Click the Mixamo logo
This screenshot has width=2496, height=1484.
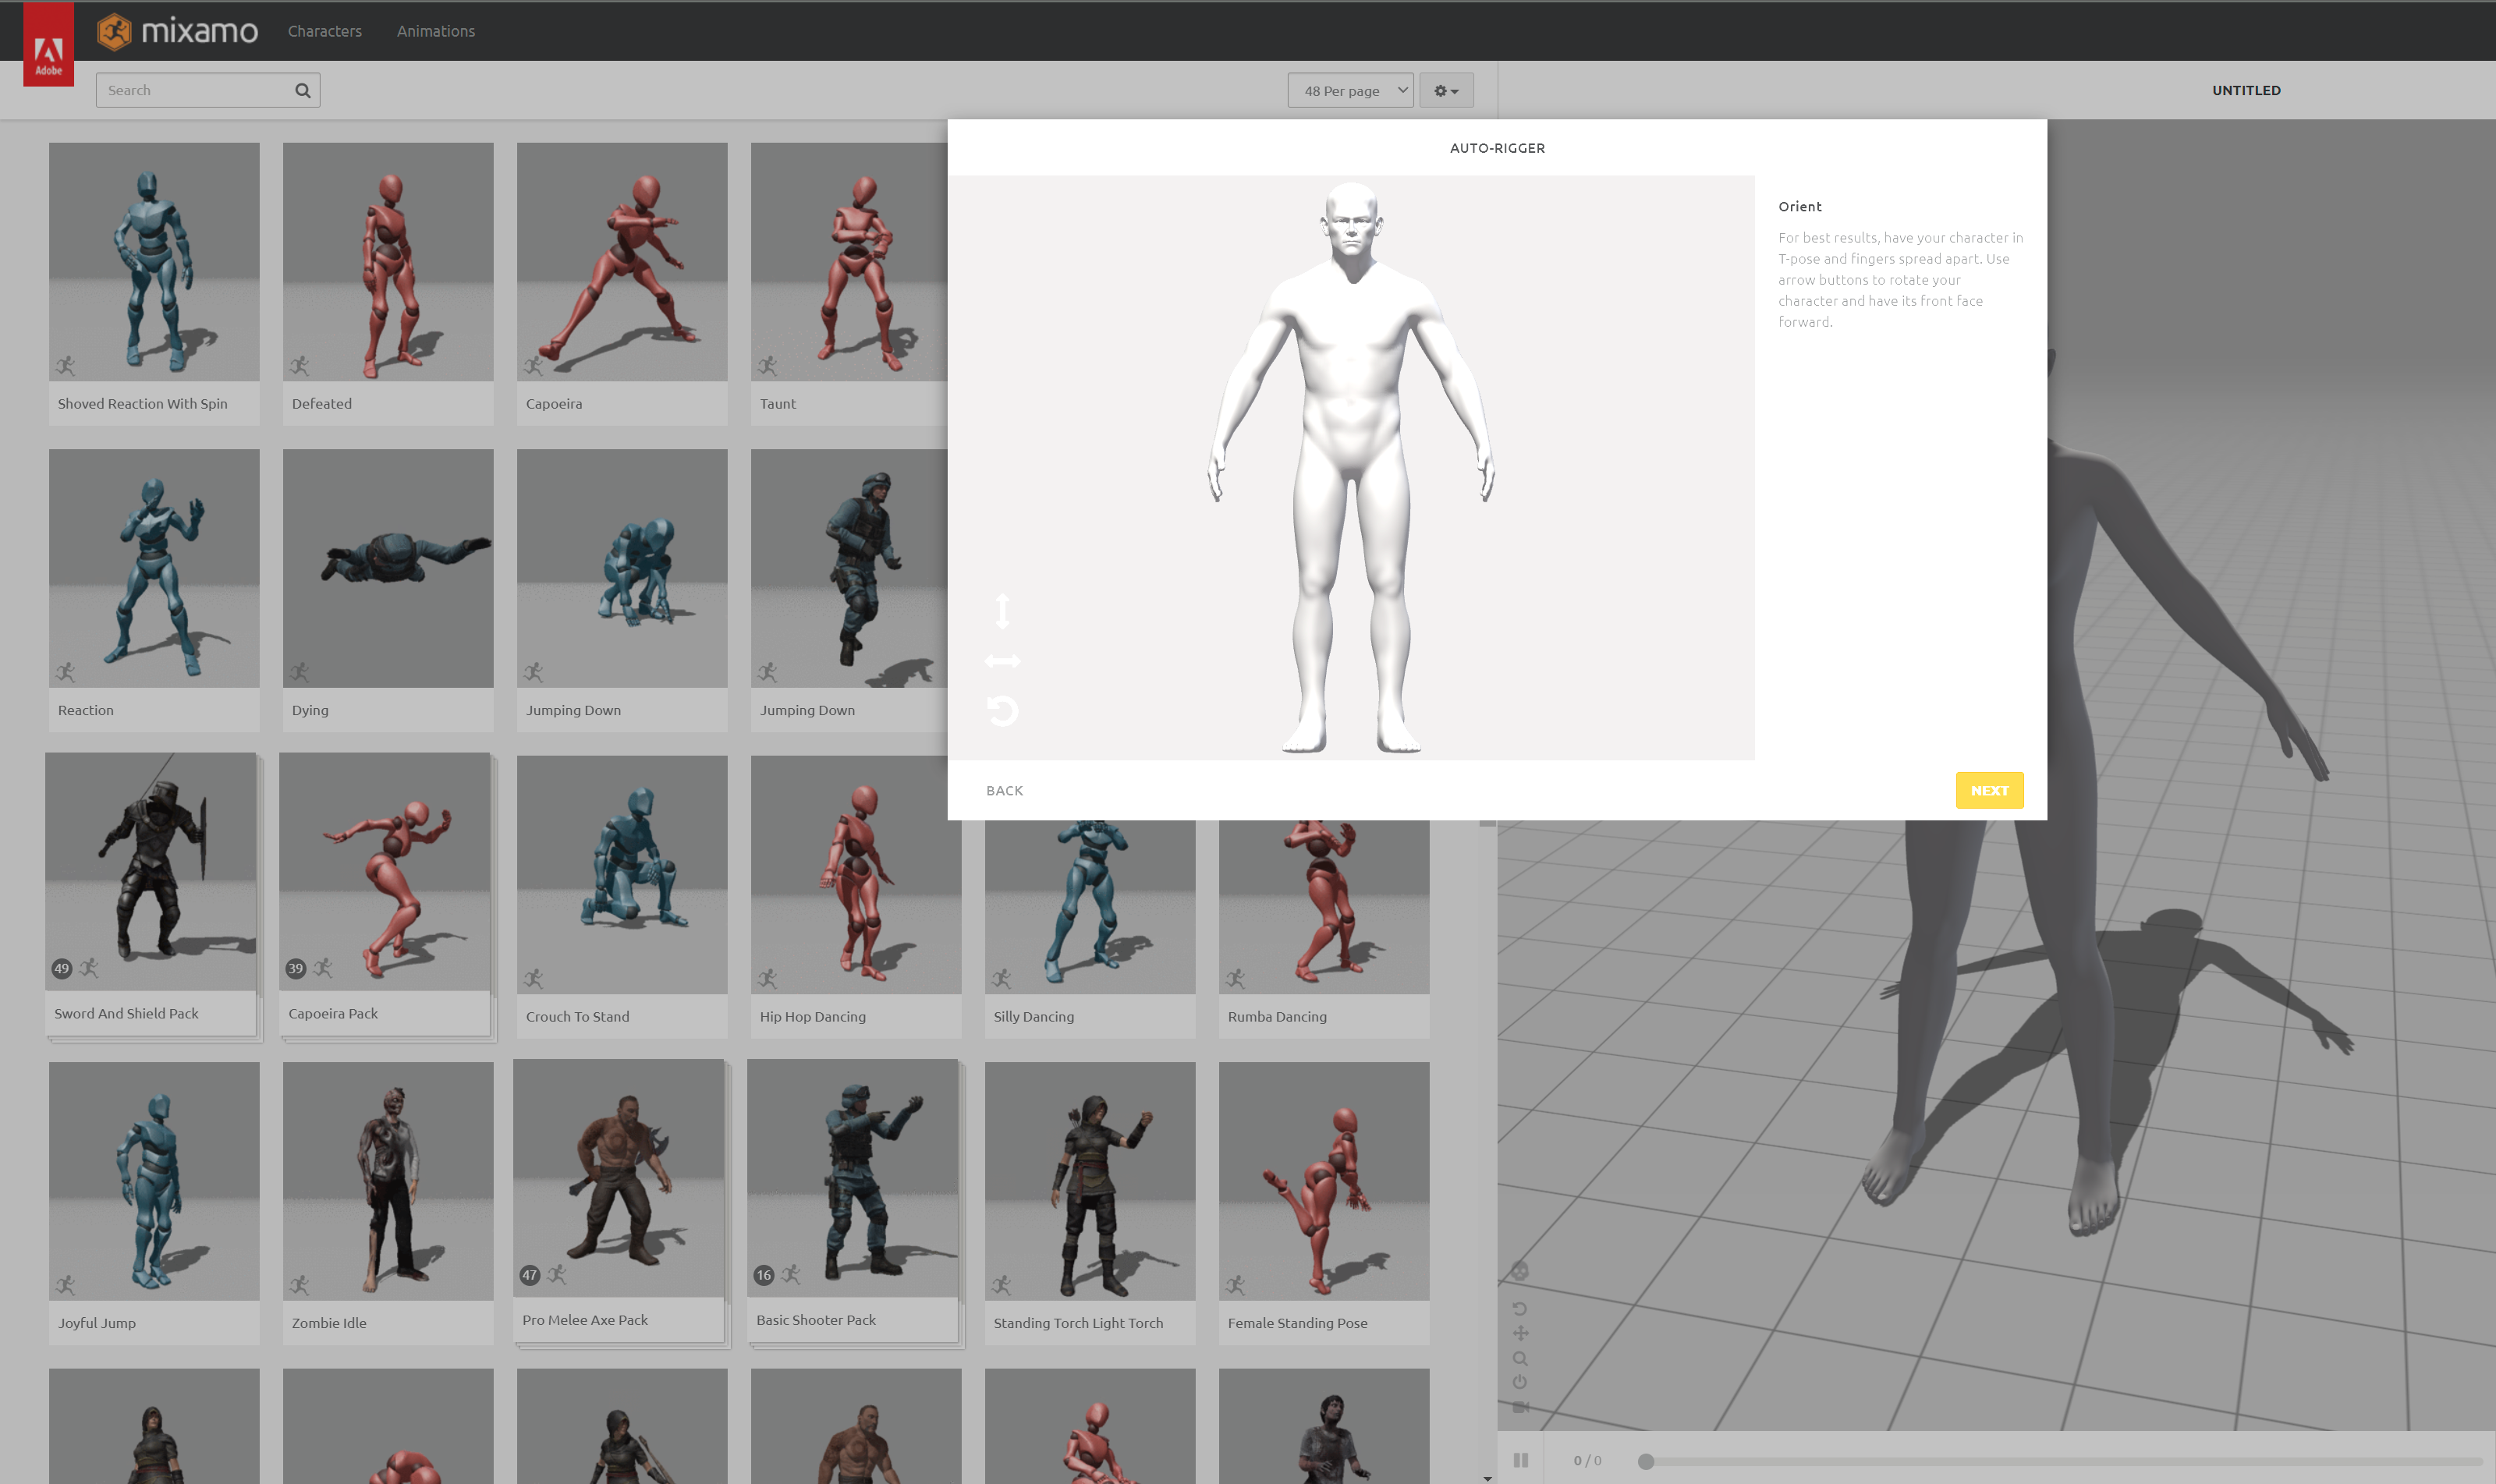pos(178,31)
